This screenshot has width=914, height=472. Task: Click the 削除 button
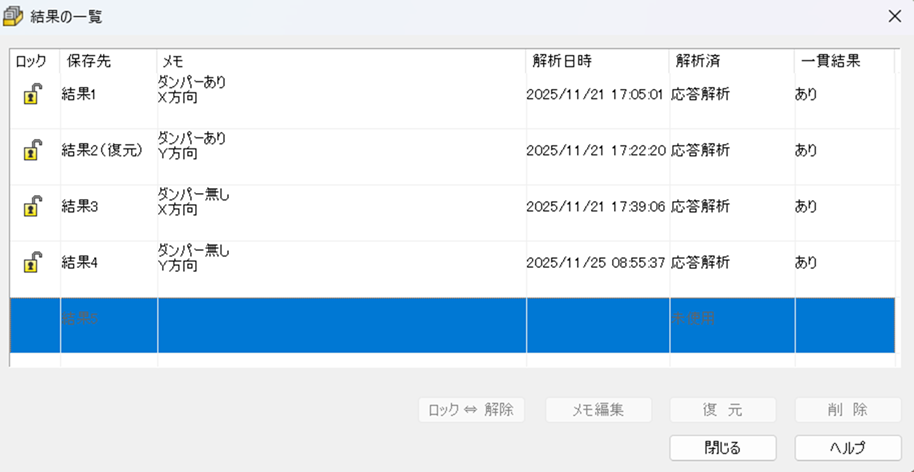(x=847, y=409)
